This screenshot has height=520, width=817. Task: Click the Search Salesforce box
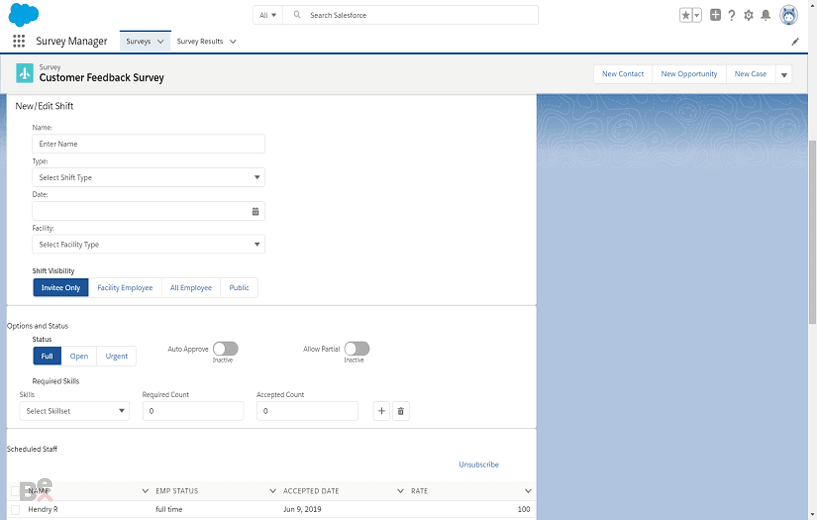411,15
